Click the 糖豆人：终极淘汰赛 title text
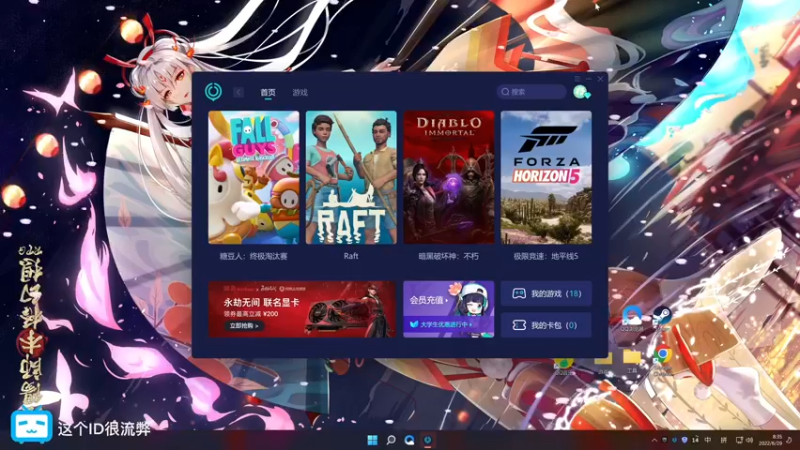The height and width of the screenshot is (450, 800). [x=254, y=256]
